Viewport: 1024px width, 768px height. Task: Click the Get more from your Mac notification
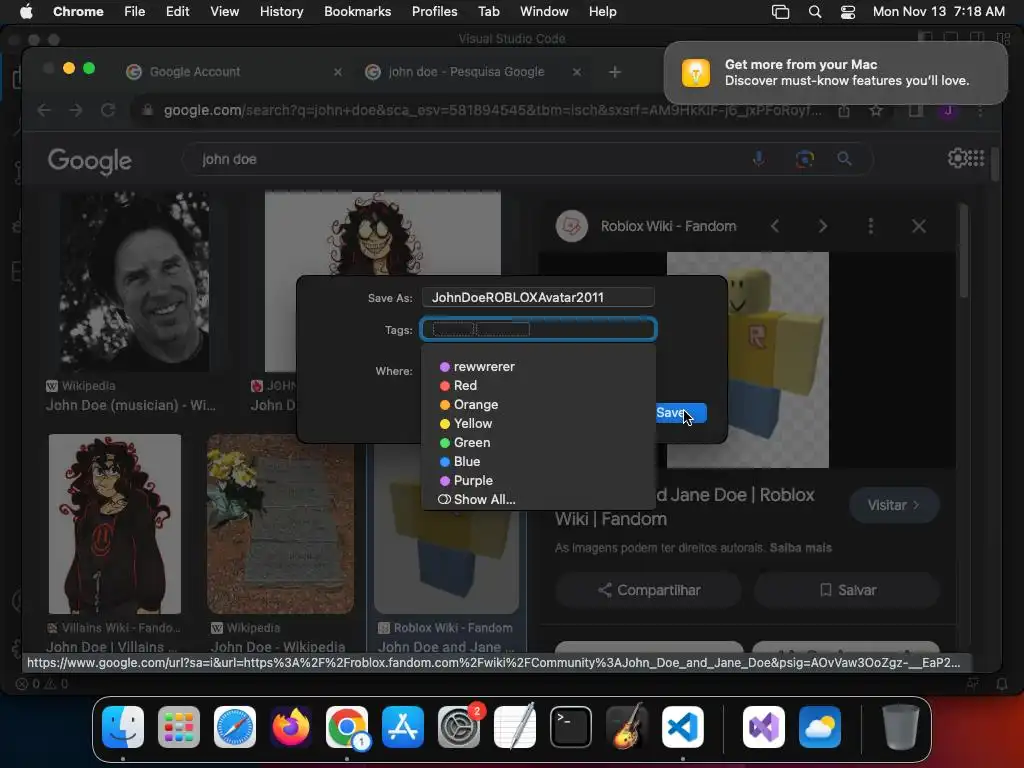pos(835,72)
